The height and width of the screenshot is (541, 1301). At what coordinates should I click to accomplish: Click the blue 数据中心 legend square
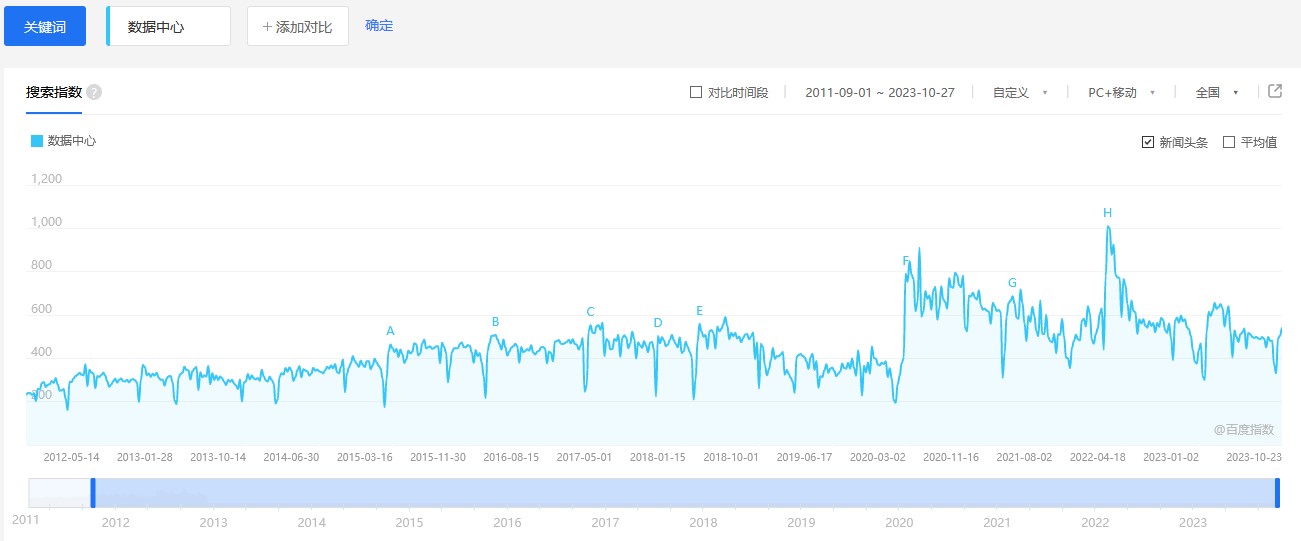tap(37, 141)
